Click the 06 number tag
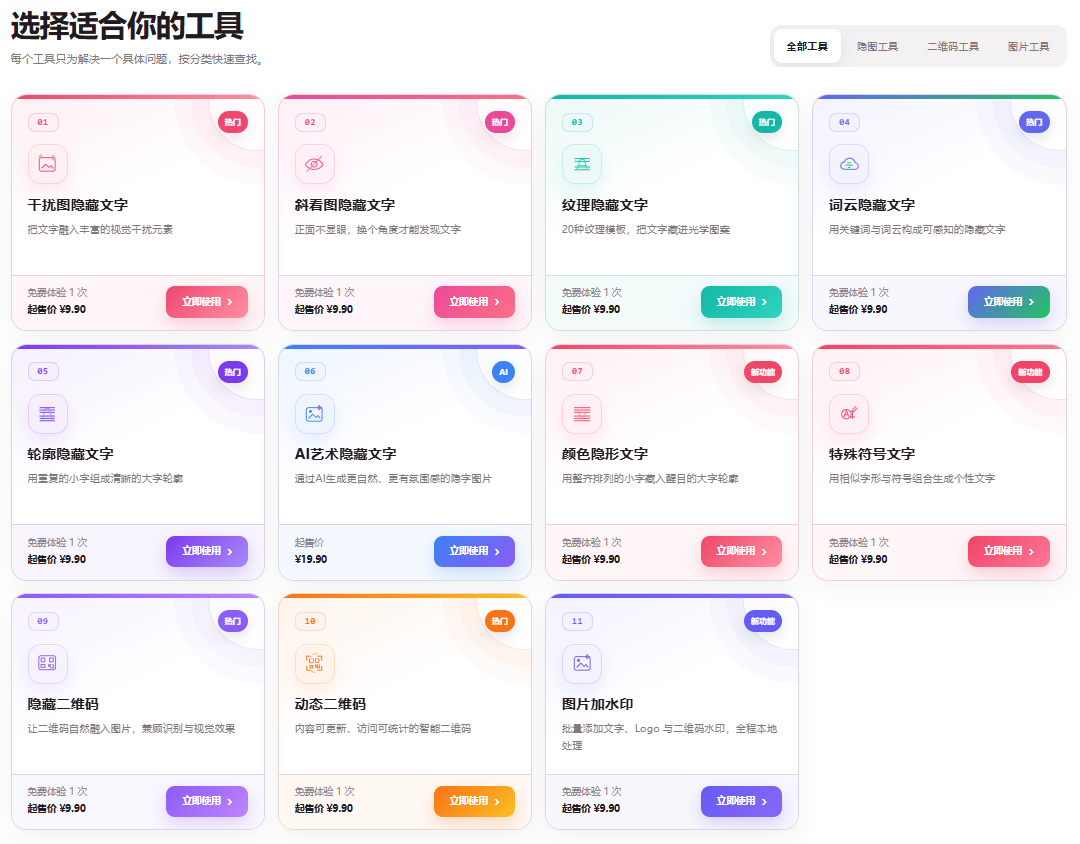Screen dimensions: 1080x844 [310, 371]
